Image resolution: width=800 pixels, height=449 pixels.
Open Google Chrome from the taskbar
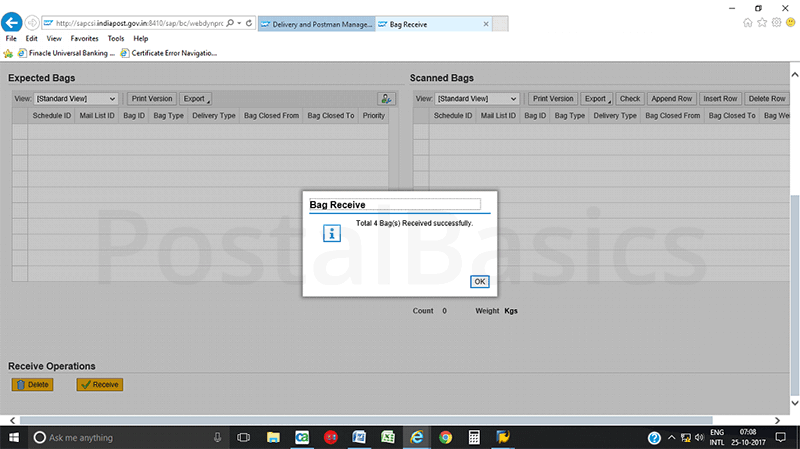pyautogui.click(x=445, y=438)
